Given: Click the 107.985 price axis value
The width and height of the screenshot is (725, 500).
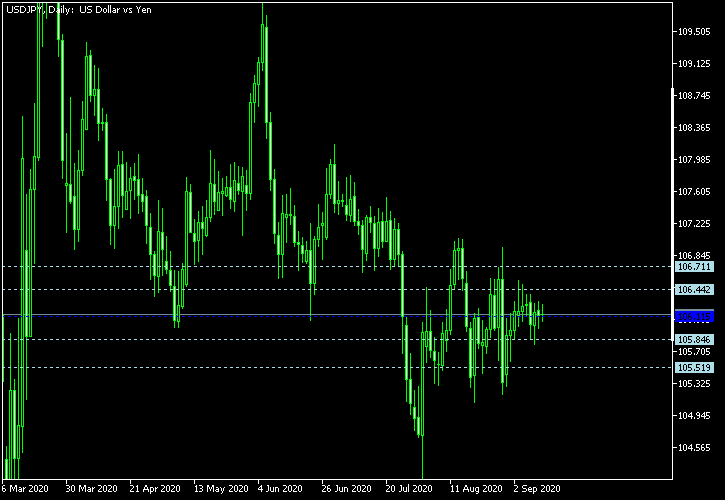Looking at the screenshot, I should [694, 160].
